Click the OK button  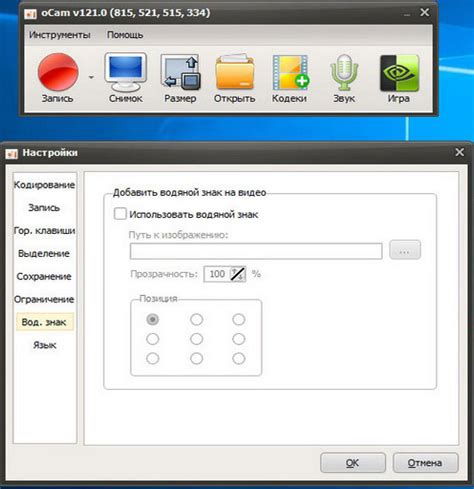tap(353, 463)
